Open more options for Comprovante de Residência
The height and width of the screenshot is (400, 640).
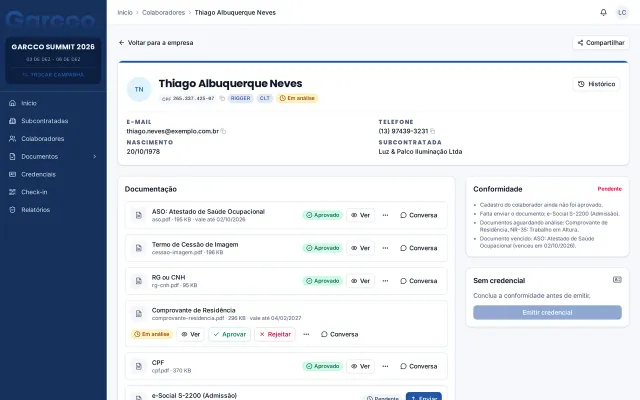[x=306, y=334]
